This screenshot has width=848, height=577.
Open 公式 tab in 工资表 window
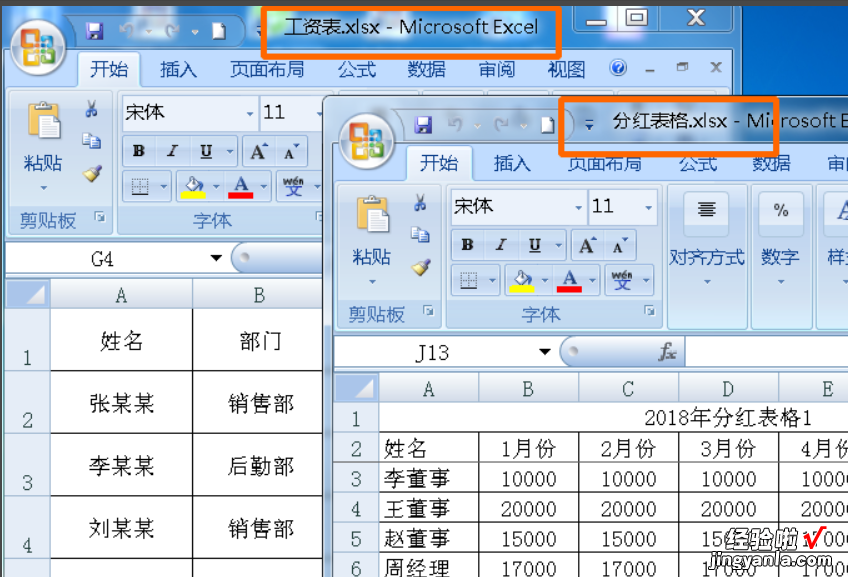click(357, 70)
